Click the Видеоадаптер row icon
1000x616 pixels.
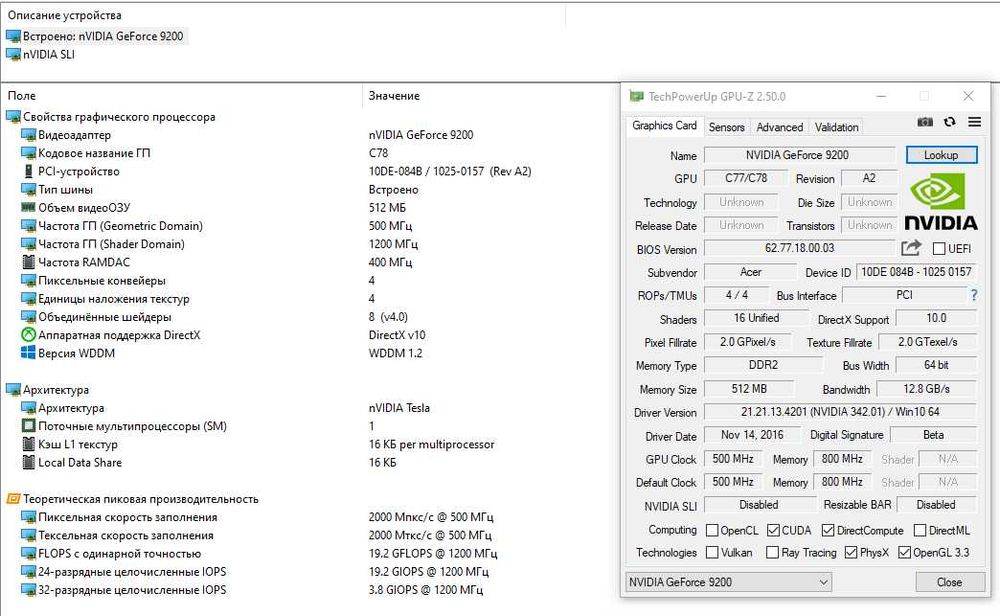click(28, 135)
